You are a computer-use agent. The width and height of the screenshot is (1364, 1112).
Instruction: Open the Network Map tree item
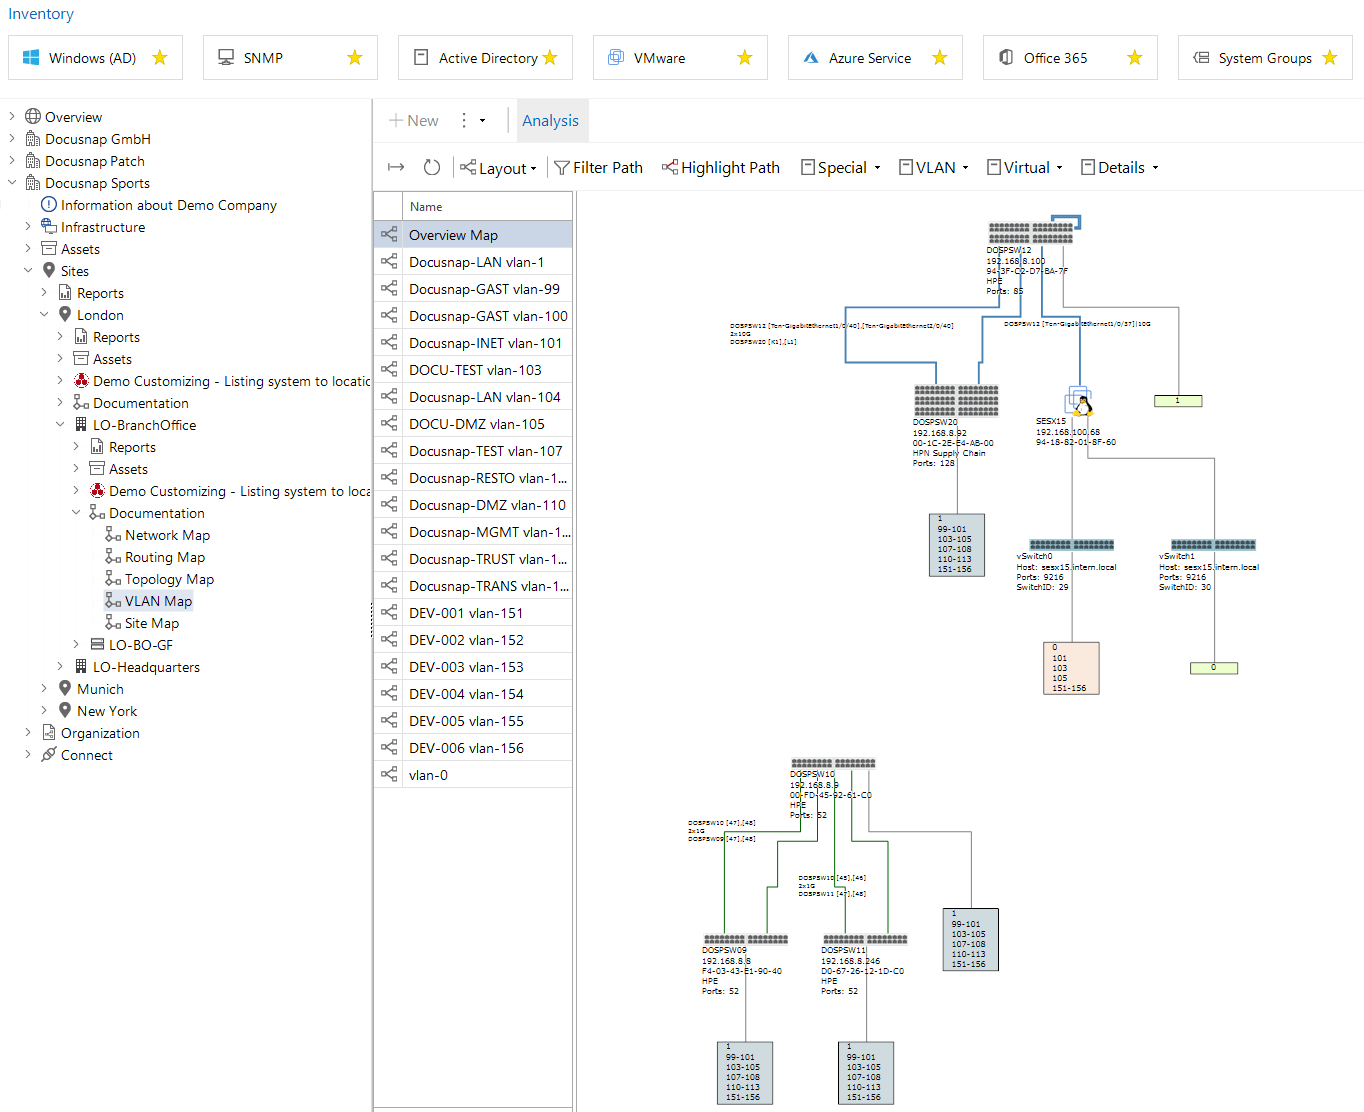pyautogui.click(x=167, y=535)
